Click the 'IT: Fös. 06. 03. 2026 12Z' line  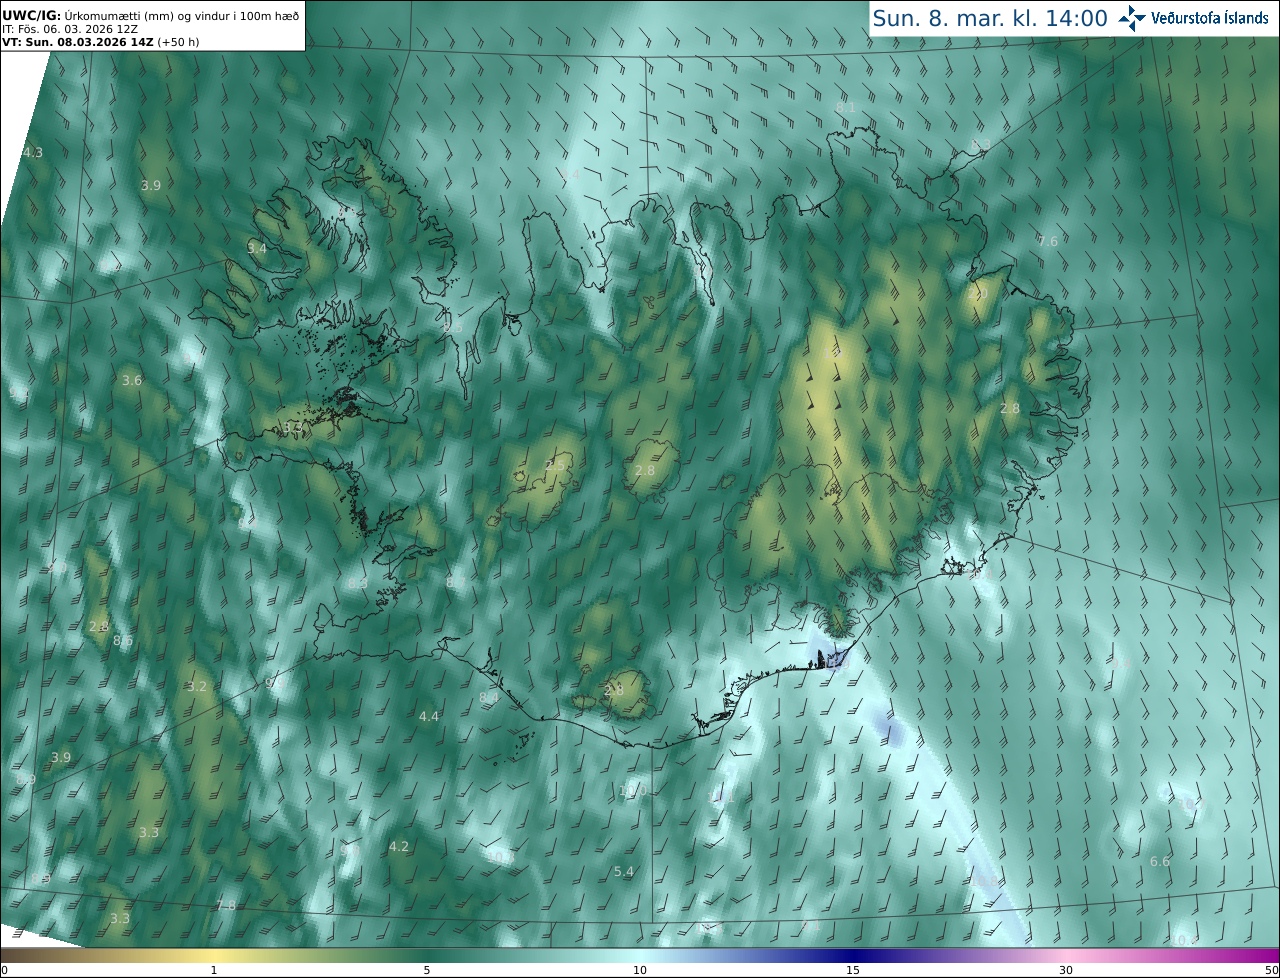tap(70, 29)
